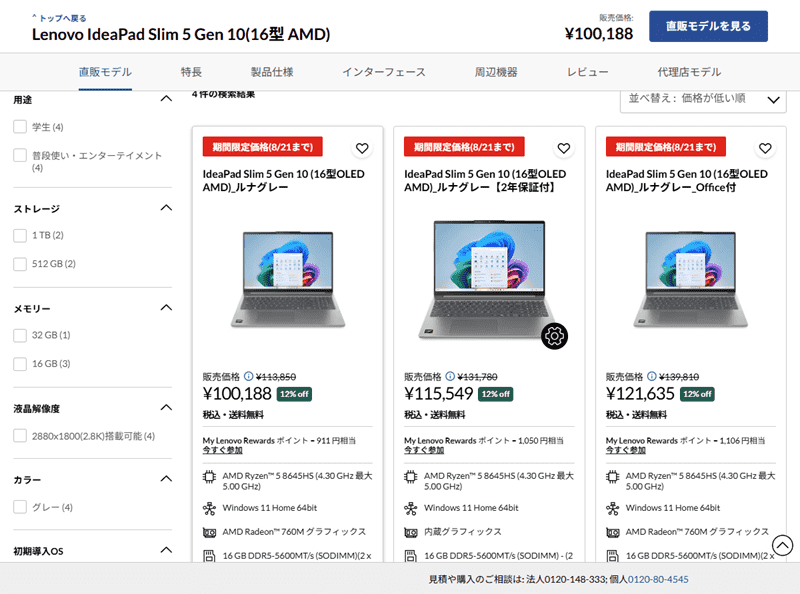The image size is (800, 594).
Task: Open ルナグレー_Office付 product title
Action: [687, 181]
